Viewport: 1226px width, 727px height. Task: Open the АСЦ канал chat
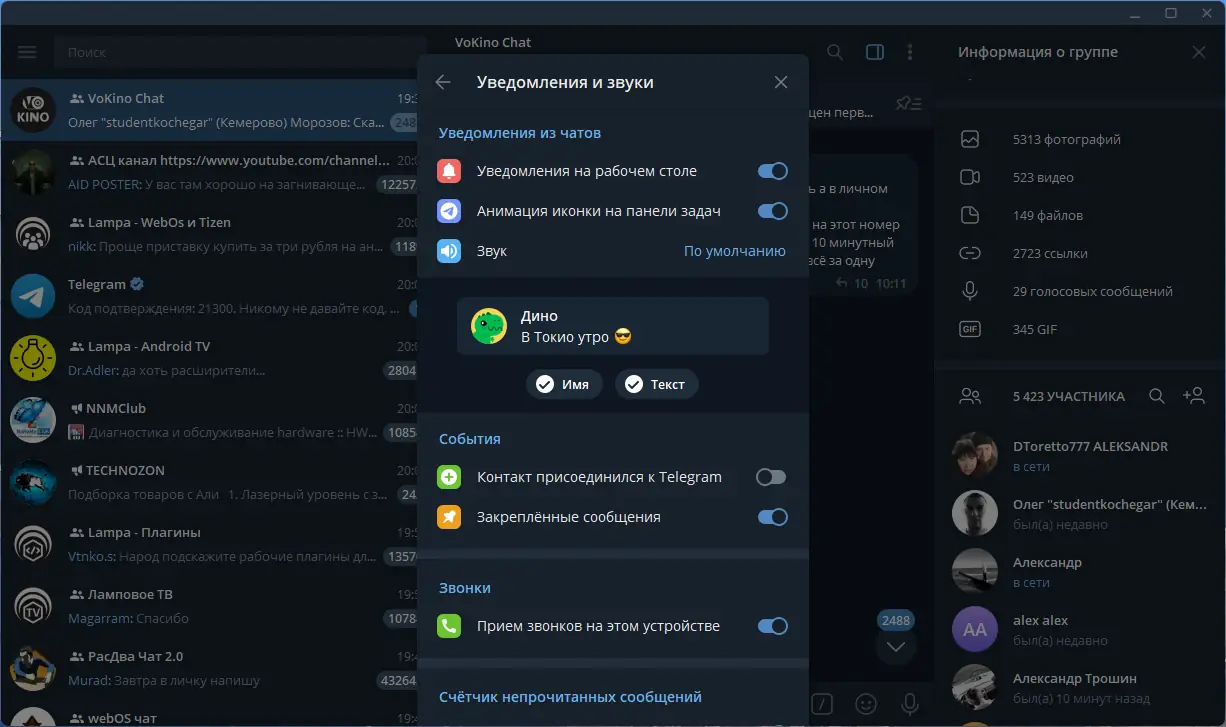[209, 173]
